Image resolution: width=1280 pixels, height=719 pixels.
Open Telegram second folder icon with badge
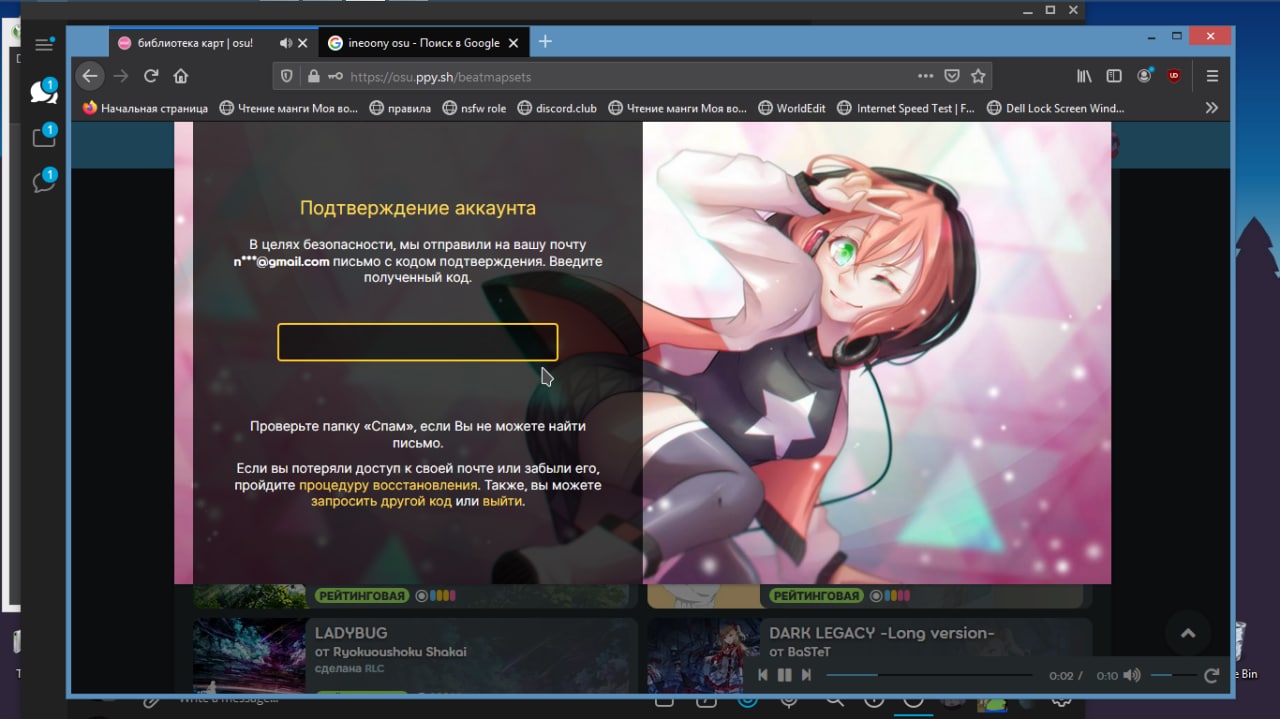click(x=44, y=136)
